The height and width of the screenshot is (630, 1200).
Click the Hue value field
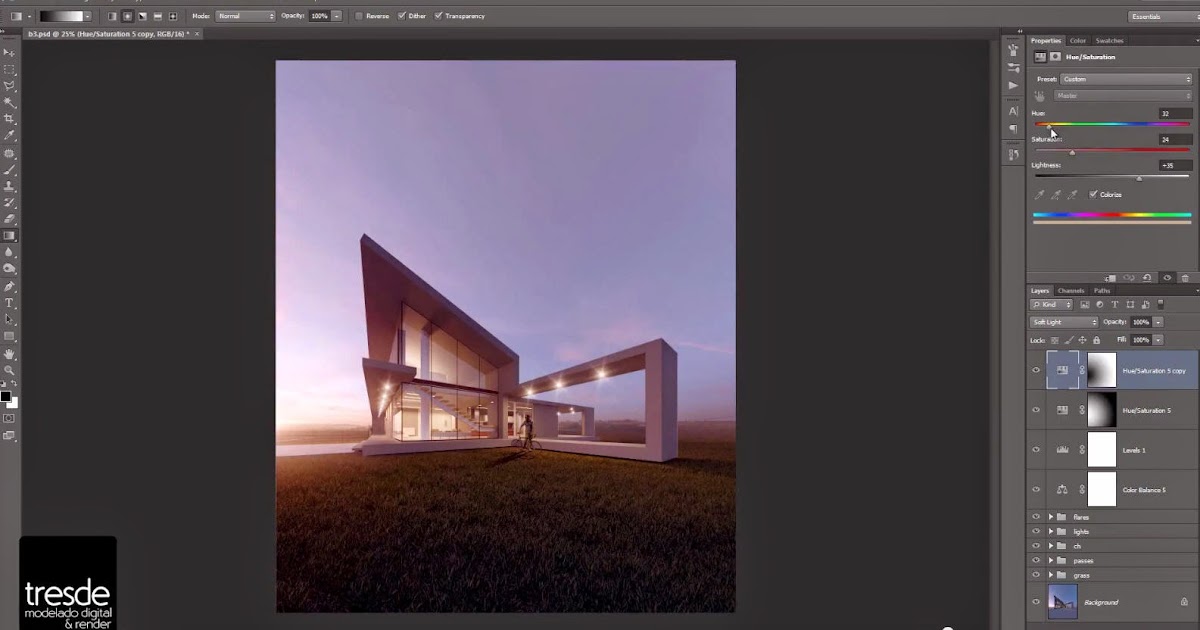(x=1174, y=113)
